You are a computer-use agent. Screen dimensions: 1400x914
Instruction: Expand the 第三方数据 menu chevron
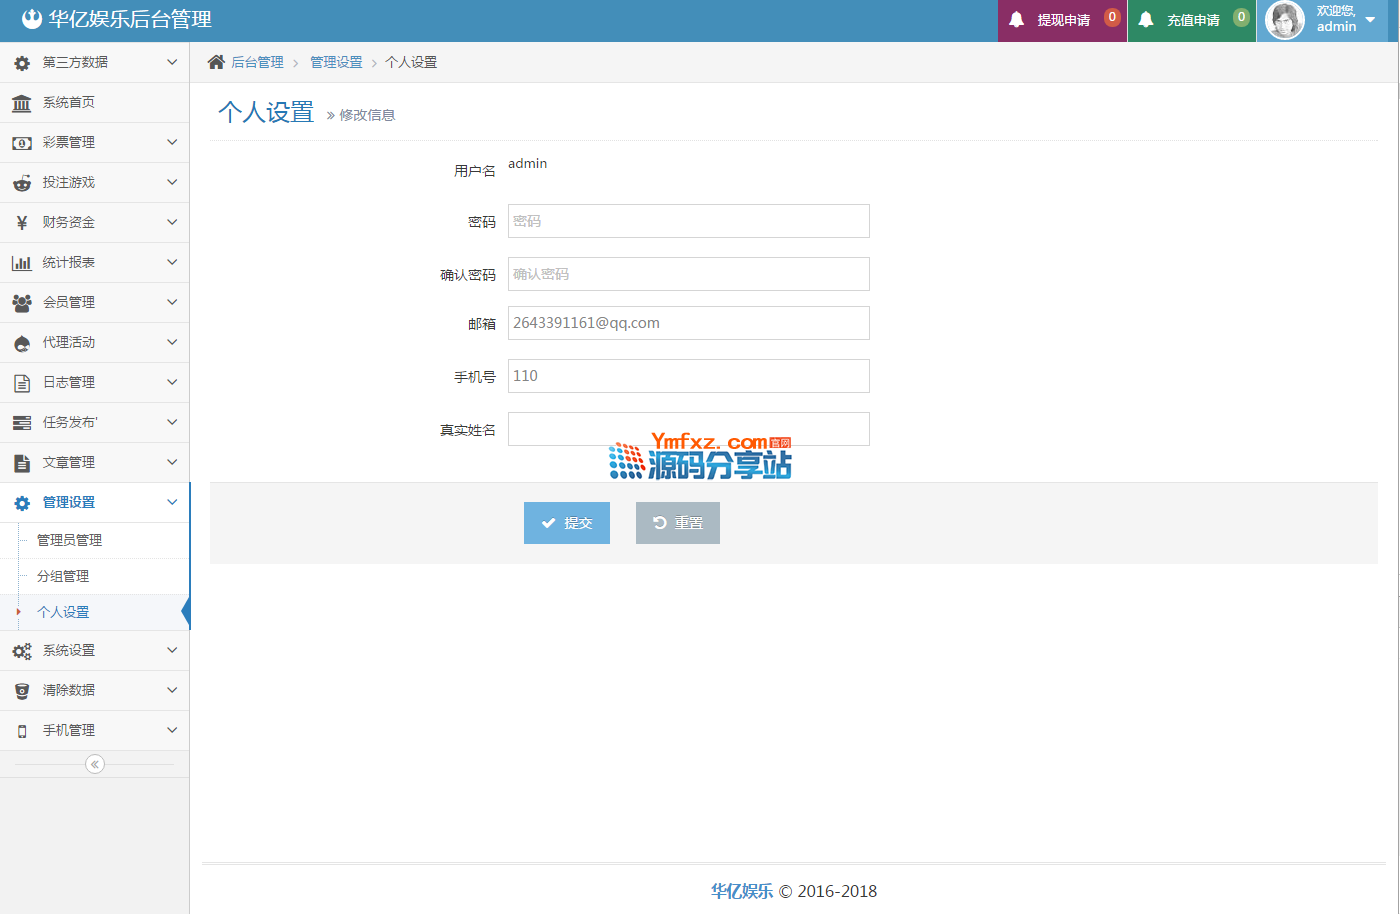(172, 62)
